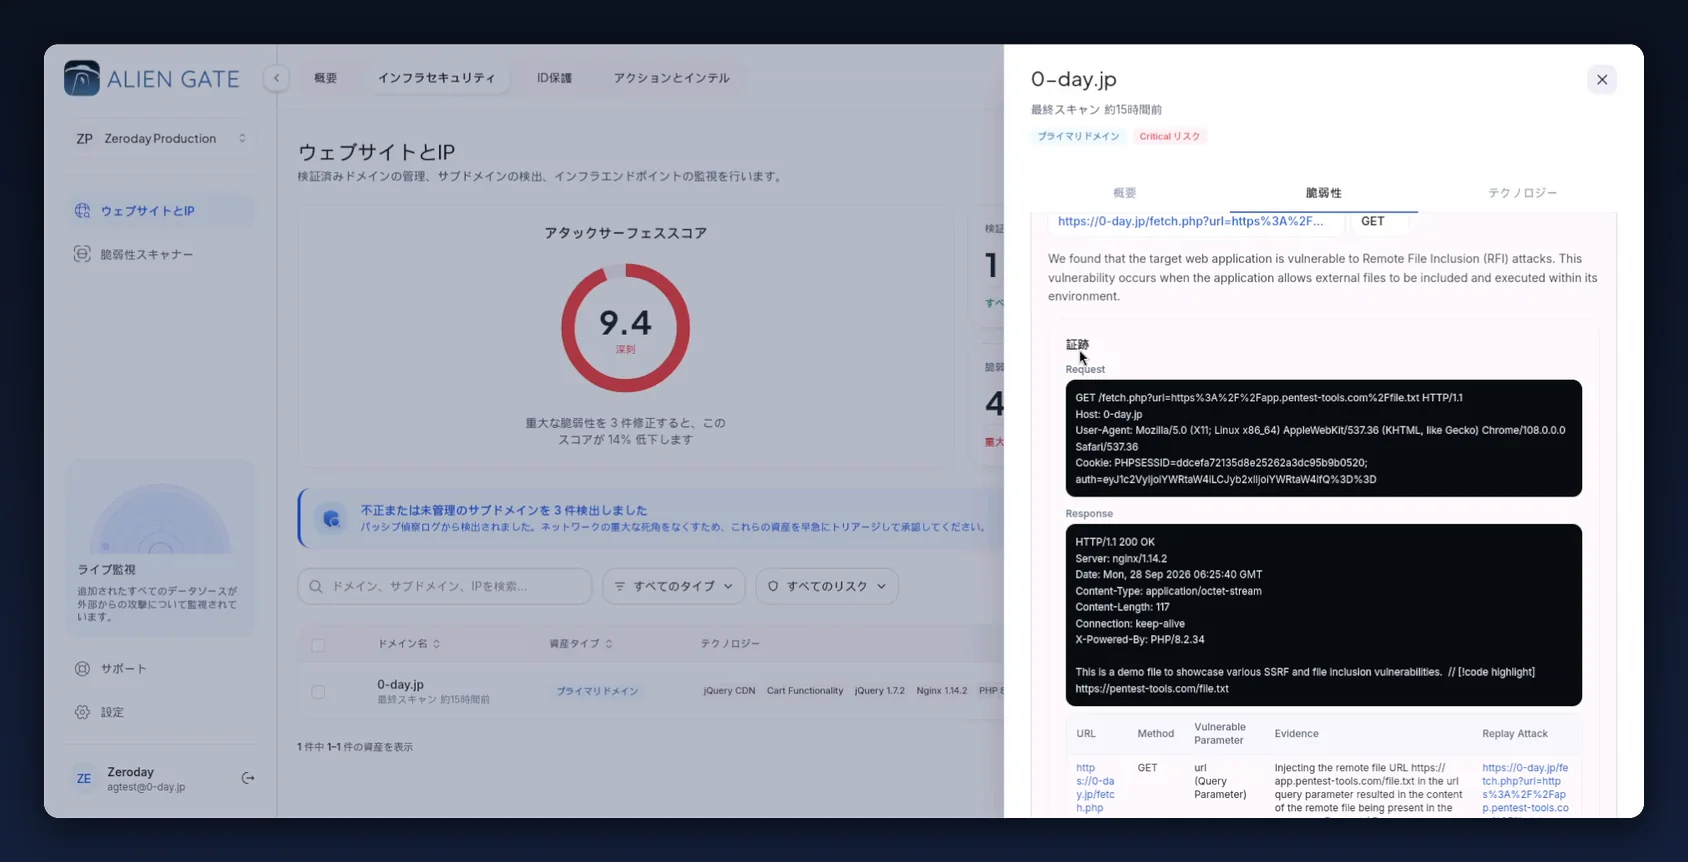Switch to the インフラセキュリティ tab

click(x=436, y=78)
